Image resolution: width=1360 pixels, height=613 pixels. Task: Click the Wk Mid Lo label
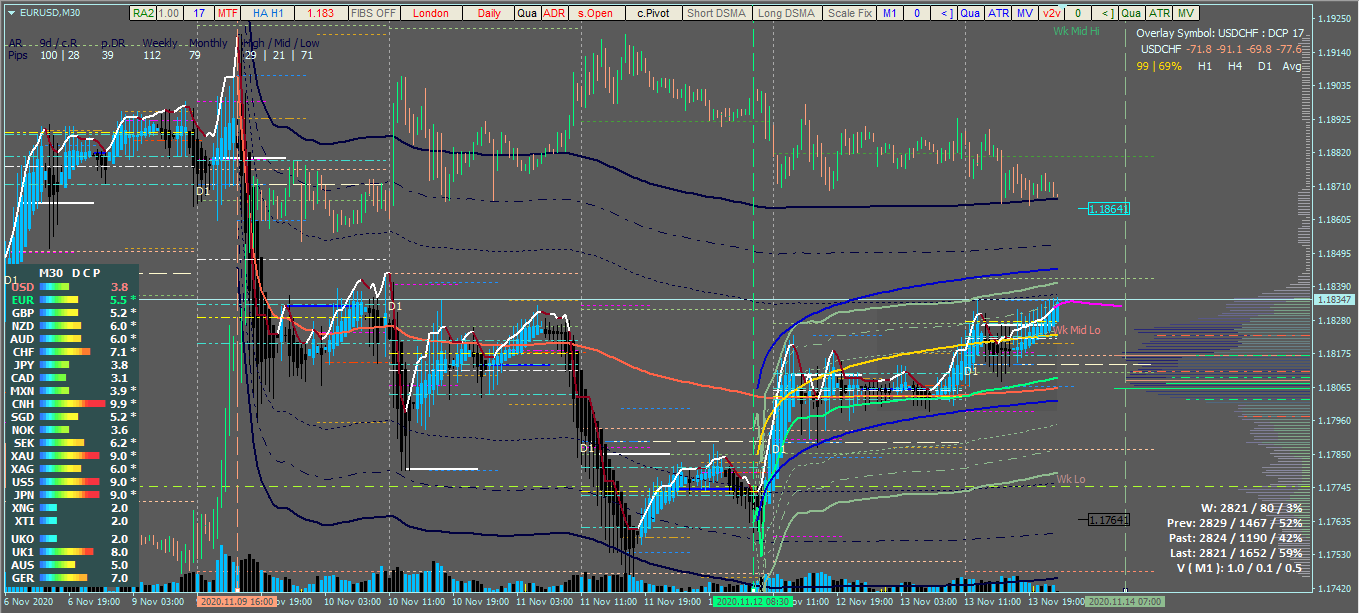click(x=1077, y=330)
